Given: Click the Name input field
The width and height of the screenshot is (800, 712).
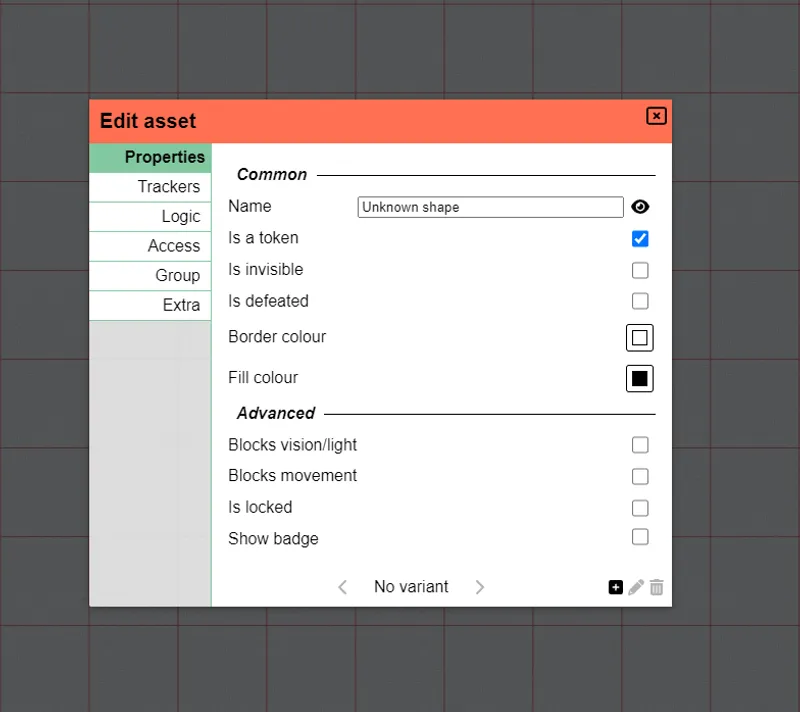Looking at the screenshot, I should [x=490, y=207].
